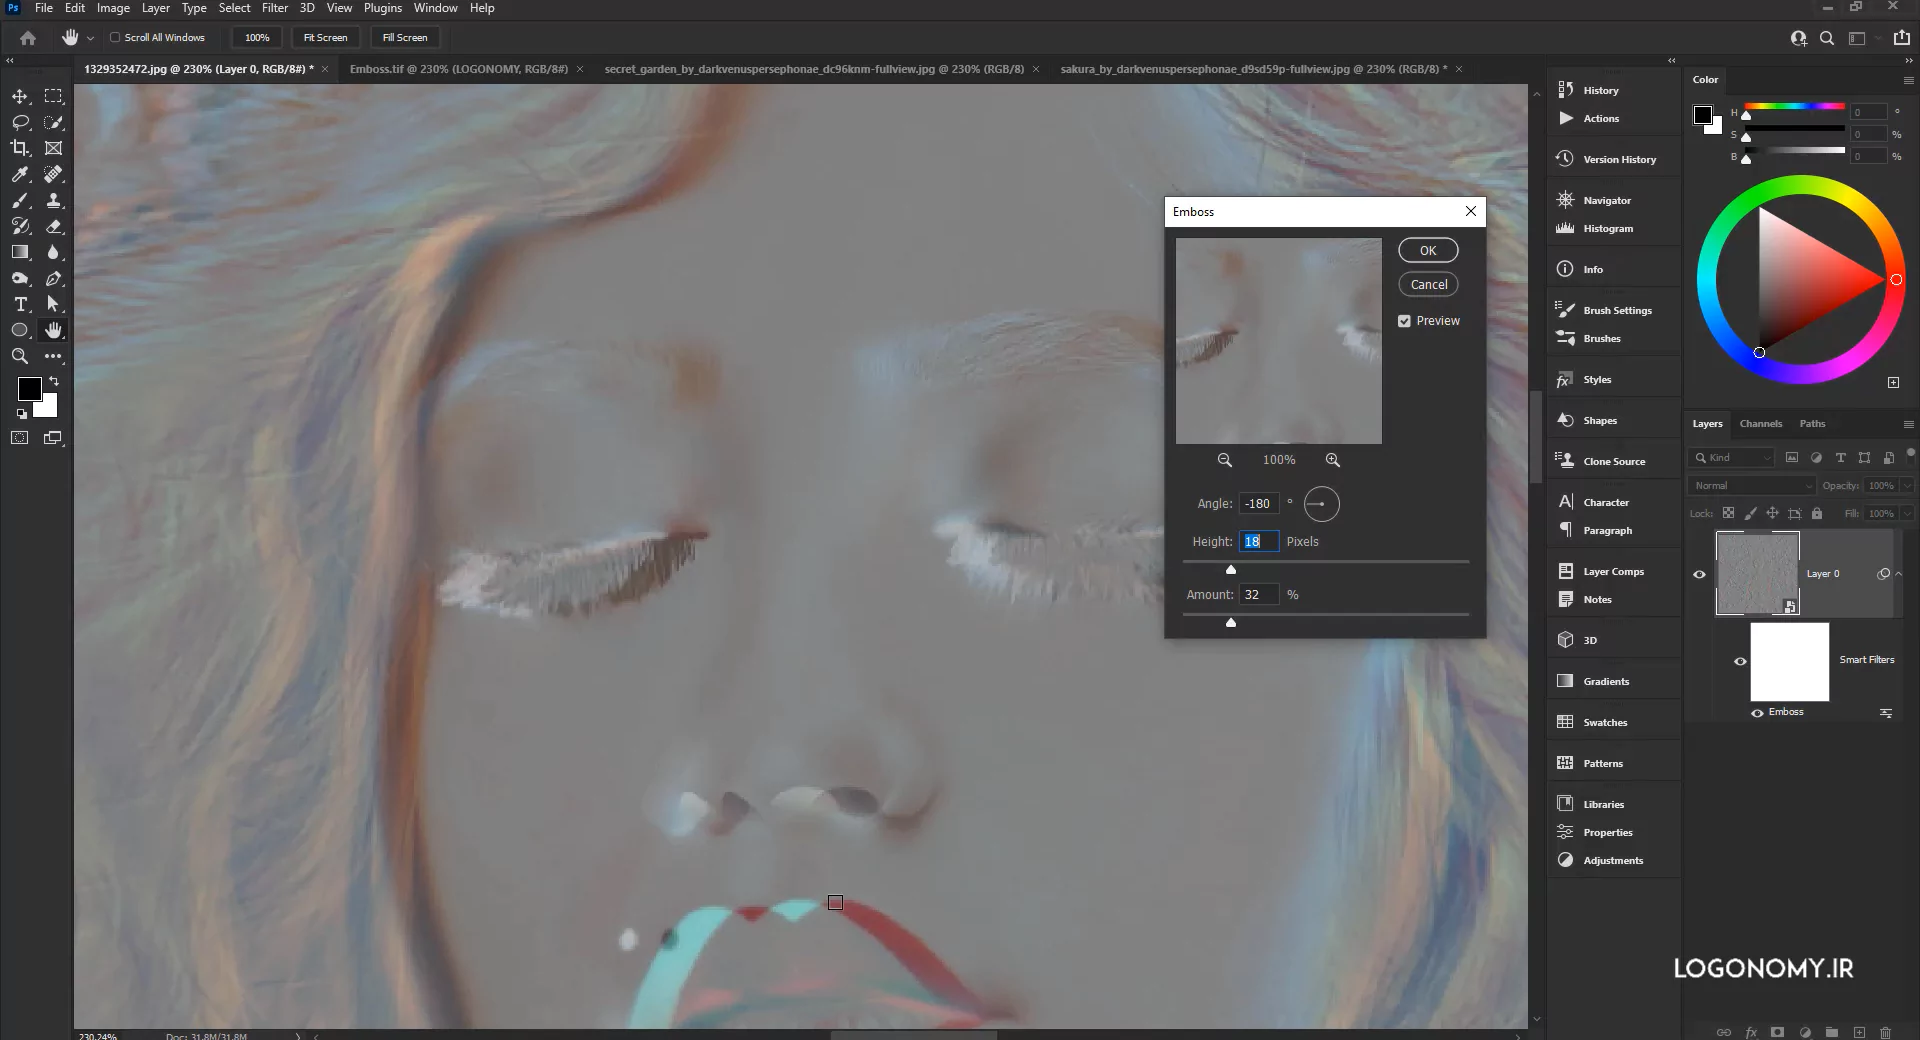Open the Layers panel options menu
The height and width of the screenshot is (1040, 1920).
[1908, 424]
